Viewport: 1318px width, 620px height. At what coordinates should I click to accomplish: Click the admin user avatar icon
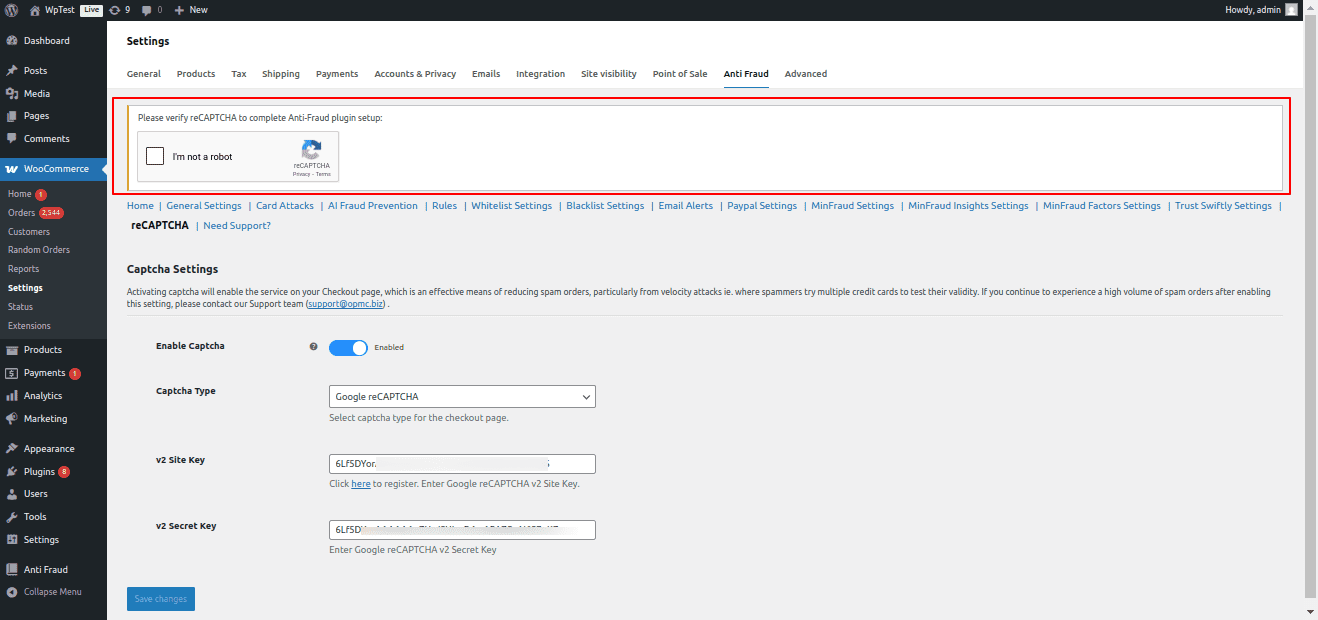1291,9
